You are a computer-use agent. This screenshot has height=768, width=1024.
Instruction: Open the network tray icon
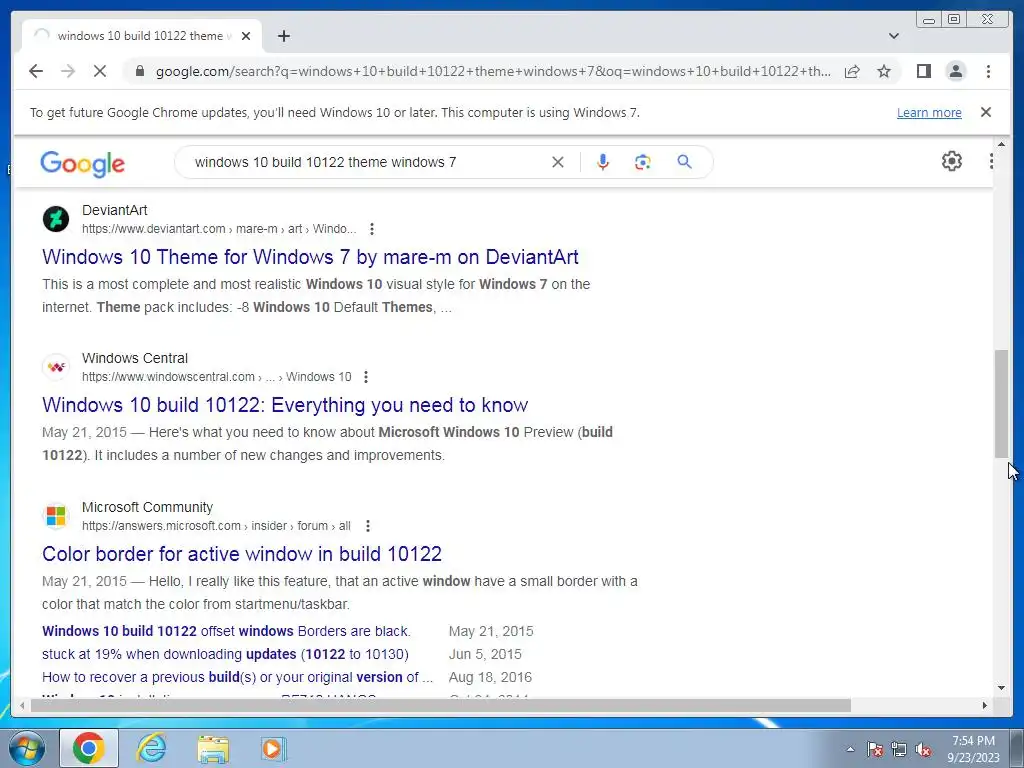[x=899, y=750]
